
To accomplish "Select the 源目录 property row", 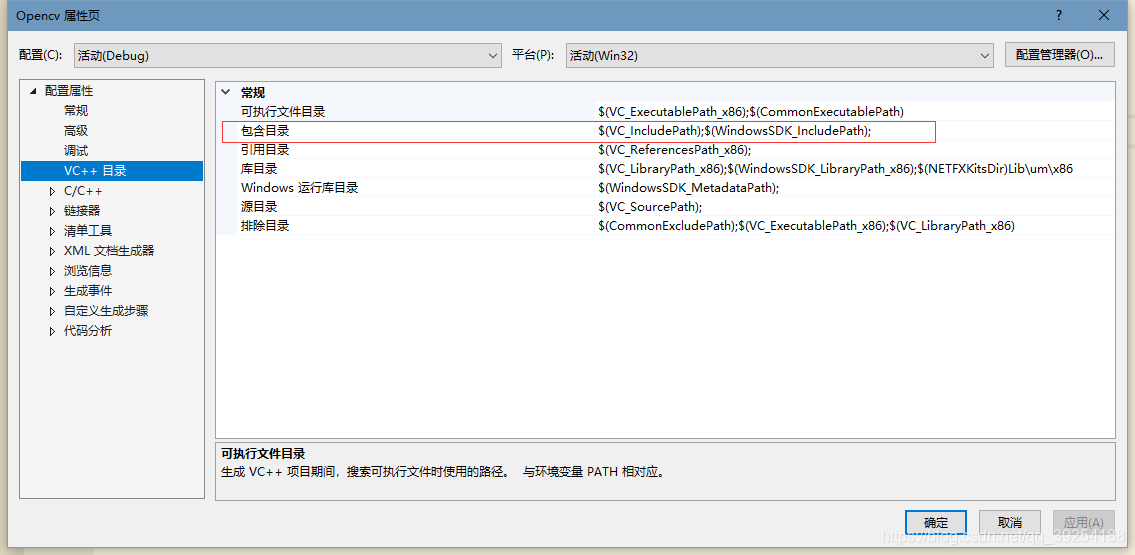I will coord(665,207).
